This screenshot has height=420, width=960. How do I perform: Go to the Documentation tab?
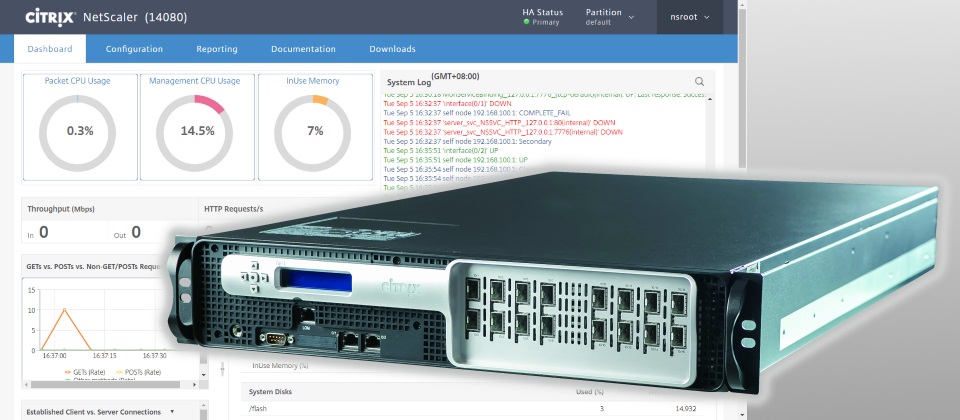tap(303, 48)
